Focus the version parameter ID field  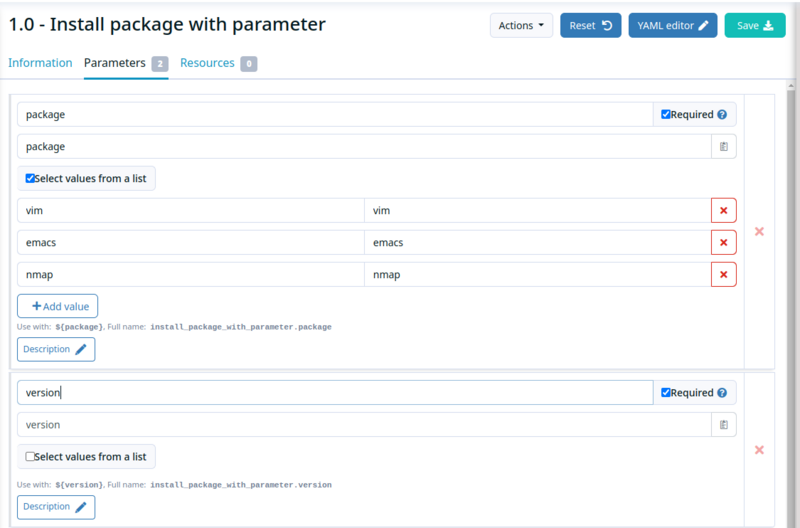tap(364, 424)
